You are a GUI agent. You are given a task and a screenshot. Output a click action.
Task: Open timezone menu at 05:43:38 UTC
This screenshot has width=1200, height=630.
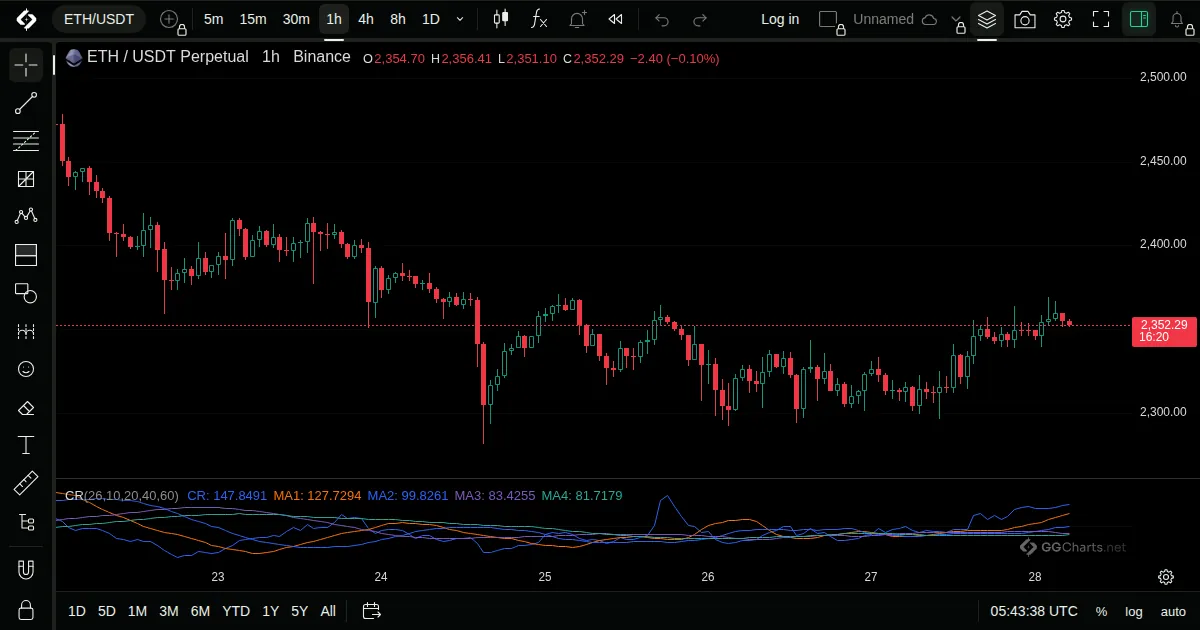(1034, 611)
